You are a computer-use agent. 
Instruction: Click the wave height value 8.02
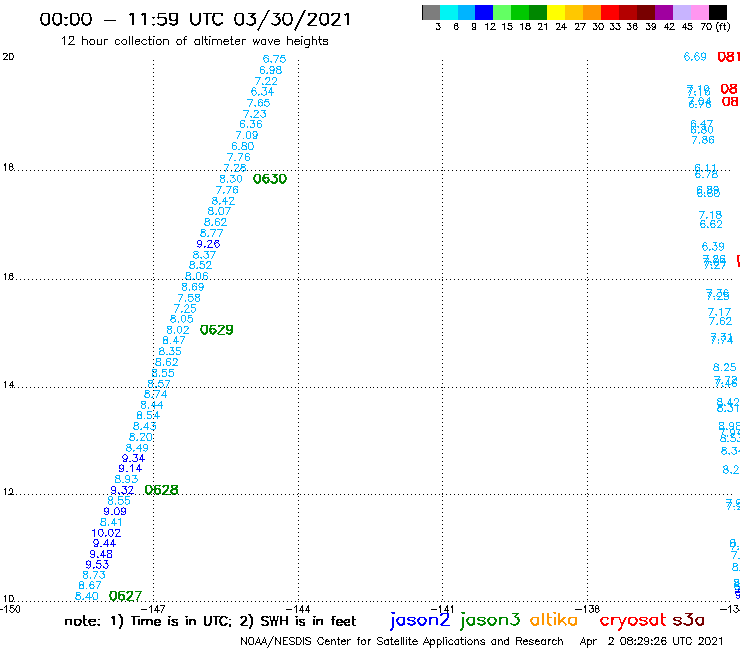[x=178, y=330]
